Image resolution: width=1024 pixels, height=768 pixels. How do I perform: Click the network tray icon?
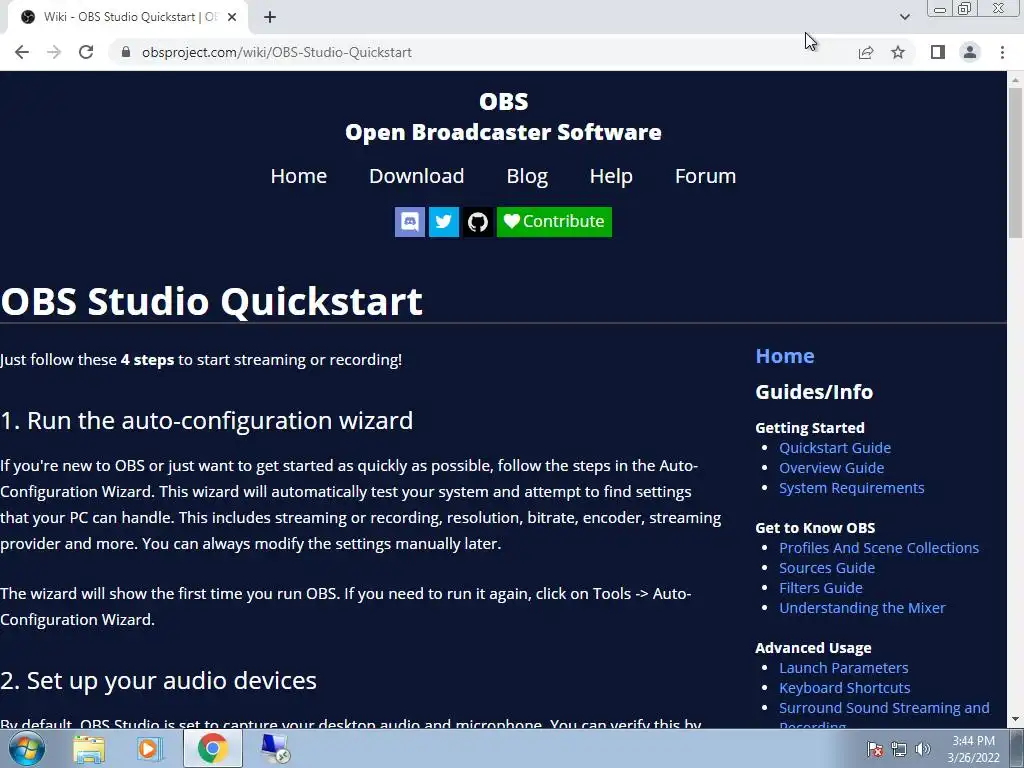pos(899,749)
